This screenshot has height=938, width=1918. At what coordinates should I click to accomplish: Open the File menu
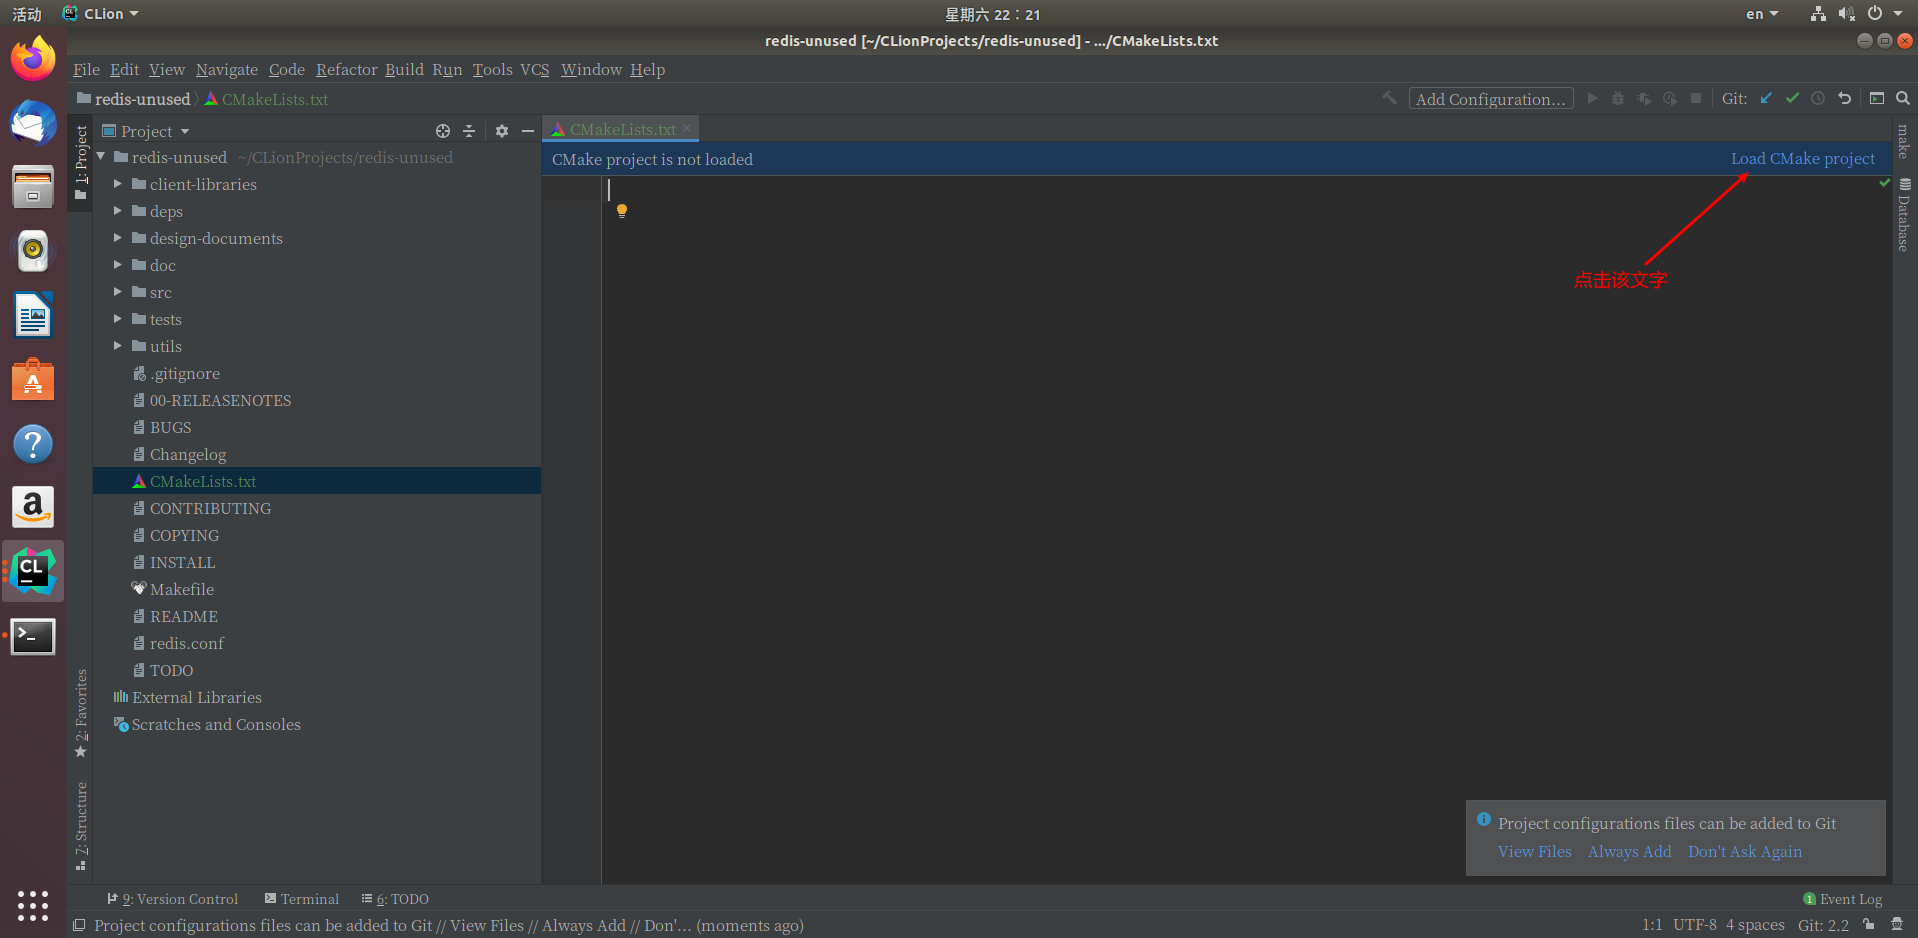pos(86,69)
